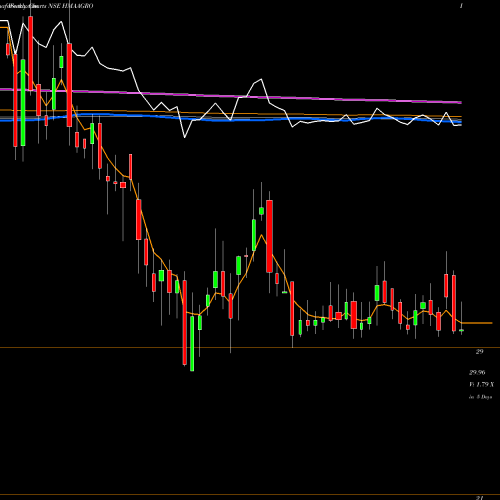Select the 29 price axis label
Viewport: 500px width, 500px height.
tap(479, 352)
